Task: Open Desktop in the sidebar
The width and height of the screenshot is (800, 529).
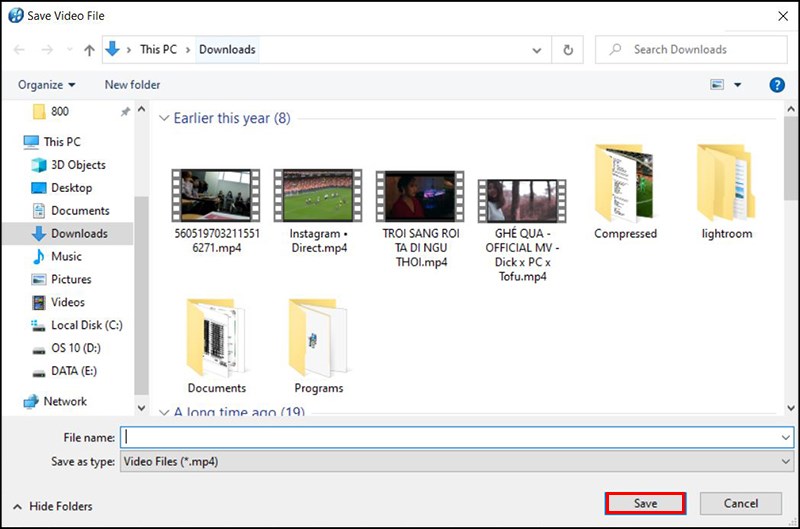Action: pos(62,188)
